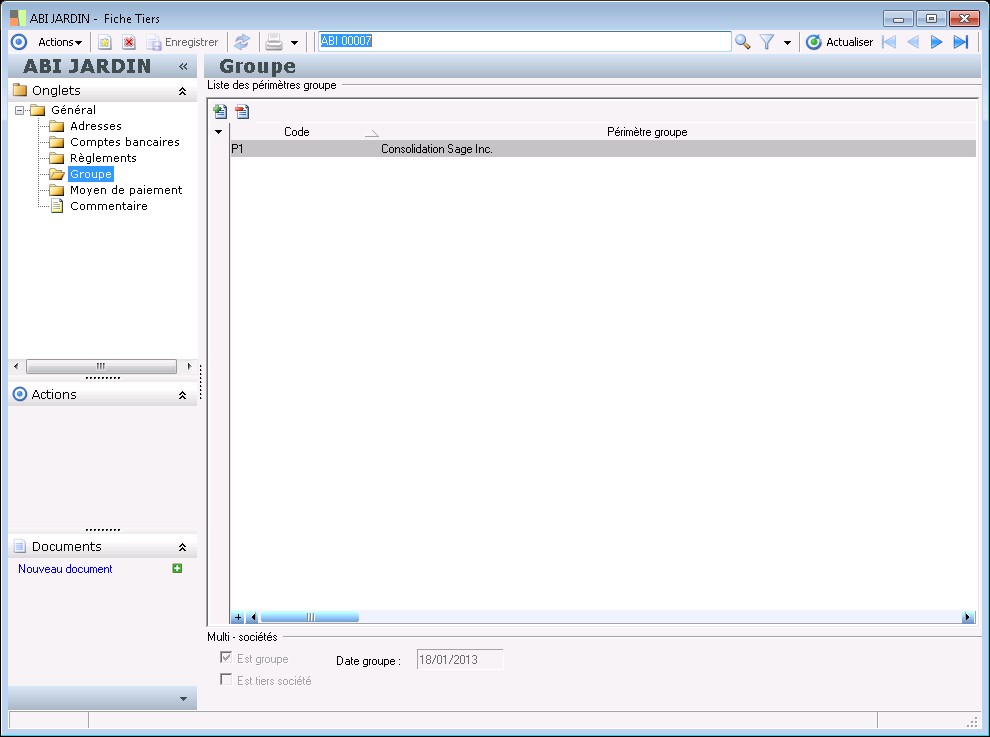Go to the last record
The image size is (990, 737).
[960, 42]
